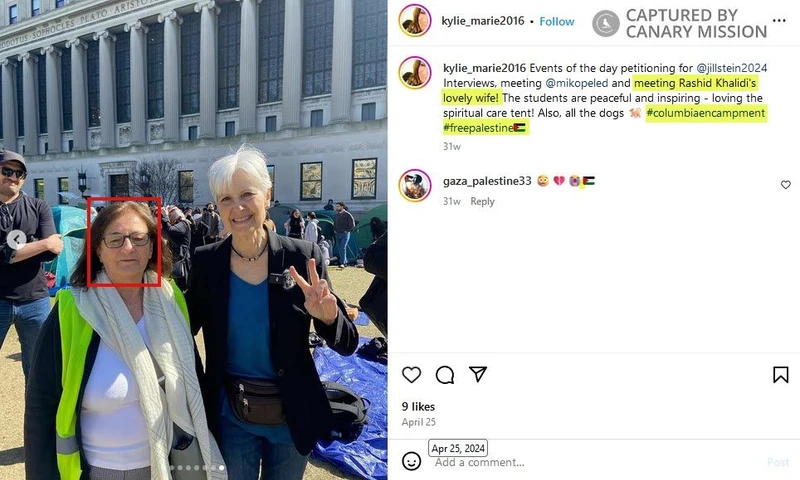Open @jillstein2024 profile mention
Screen dimensions: 800x480
[731, 68]
